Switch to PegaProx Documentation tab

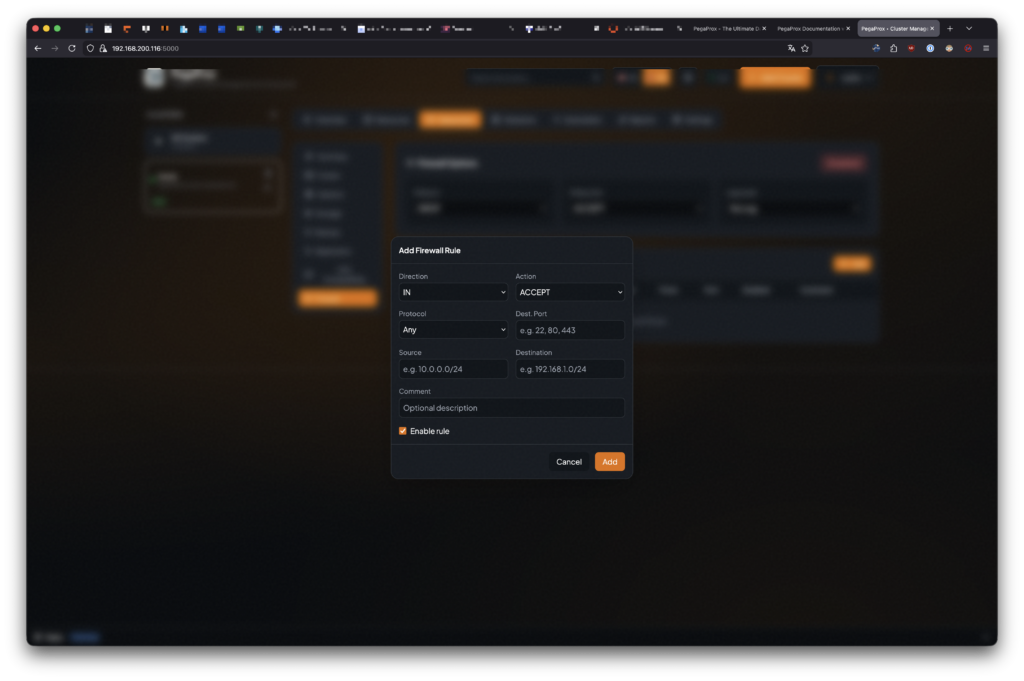pos(811,29)
